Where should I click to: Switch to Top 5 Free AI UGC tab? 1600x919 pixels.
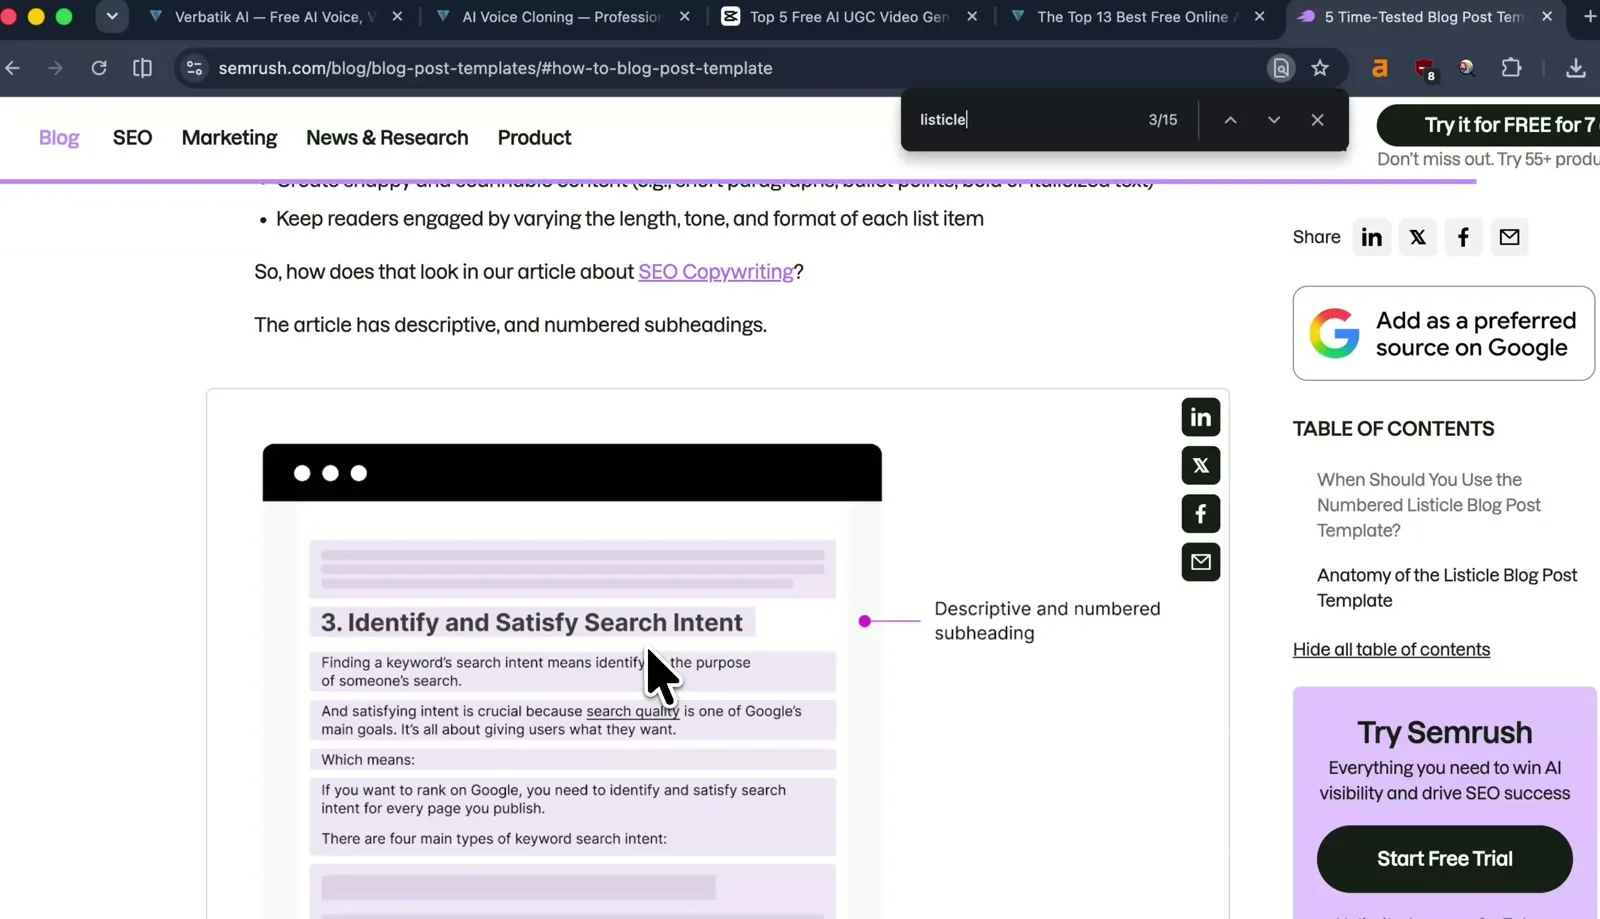pos(848,17)
